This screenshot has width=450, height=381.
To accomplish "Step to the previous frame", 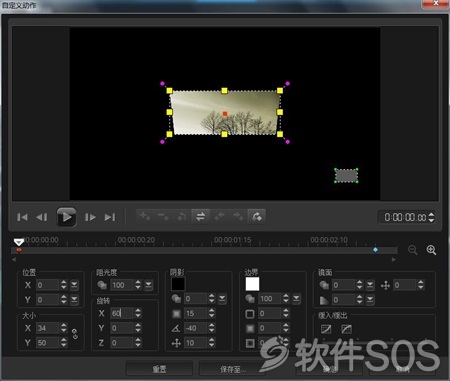I will (42, 217).
